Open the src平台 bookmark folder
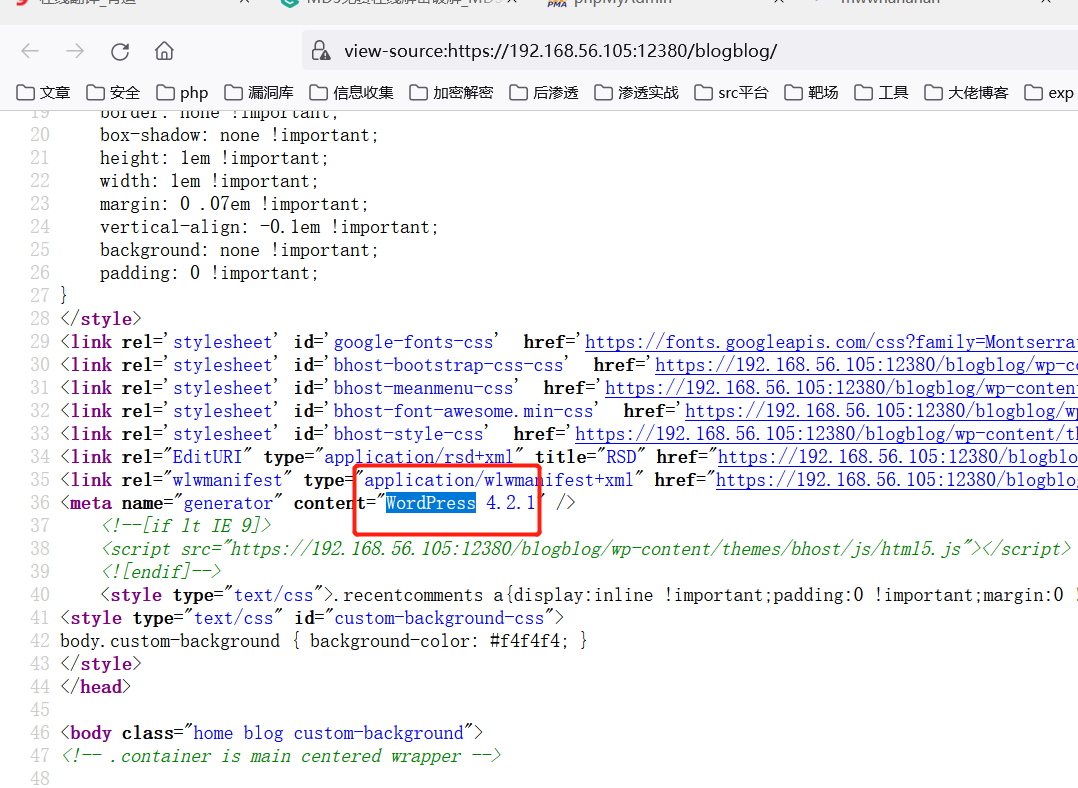 pyautogui.click(x=732, y=92)
